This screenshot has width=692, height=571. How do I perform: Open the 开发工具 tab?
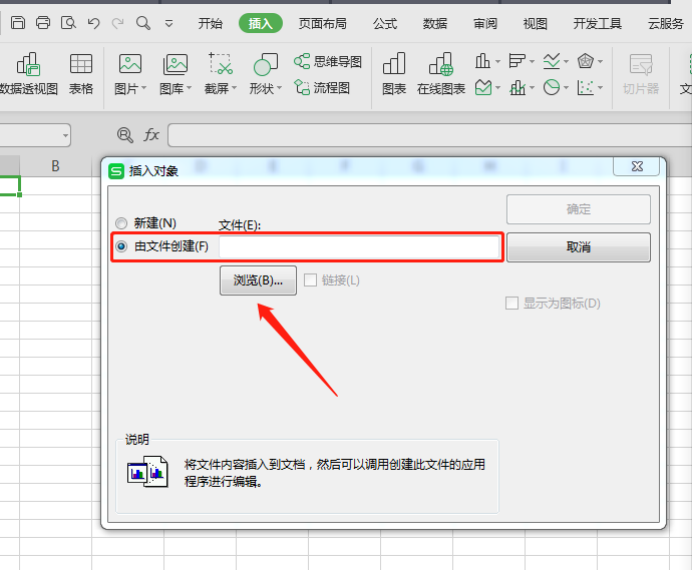pos(597,23)
